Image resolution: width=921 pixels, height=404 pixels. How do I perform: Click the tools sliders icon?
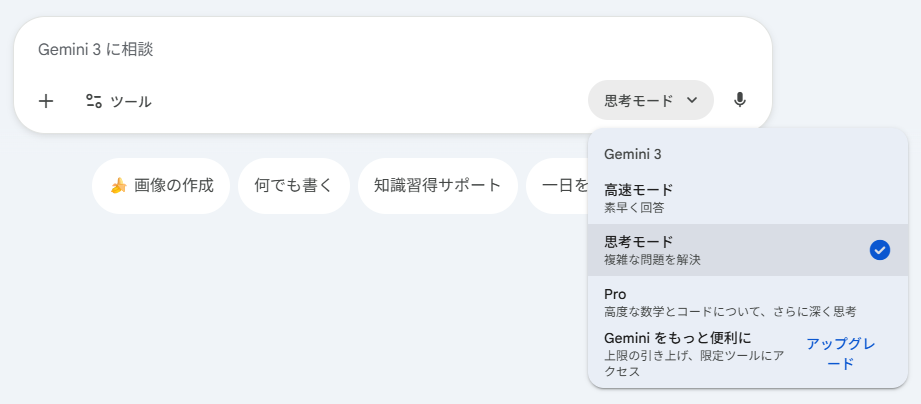point(94,101)
